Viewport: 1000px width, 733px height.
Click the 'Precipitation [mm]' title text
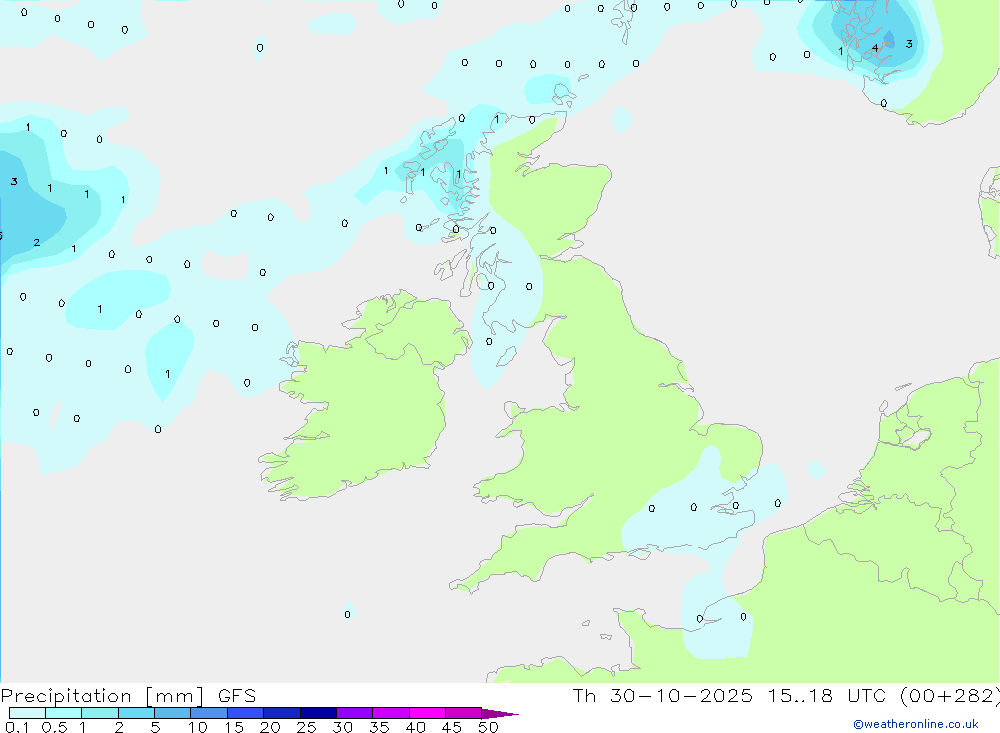pos(103,695)
